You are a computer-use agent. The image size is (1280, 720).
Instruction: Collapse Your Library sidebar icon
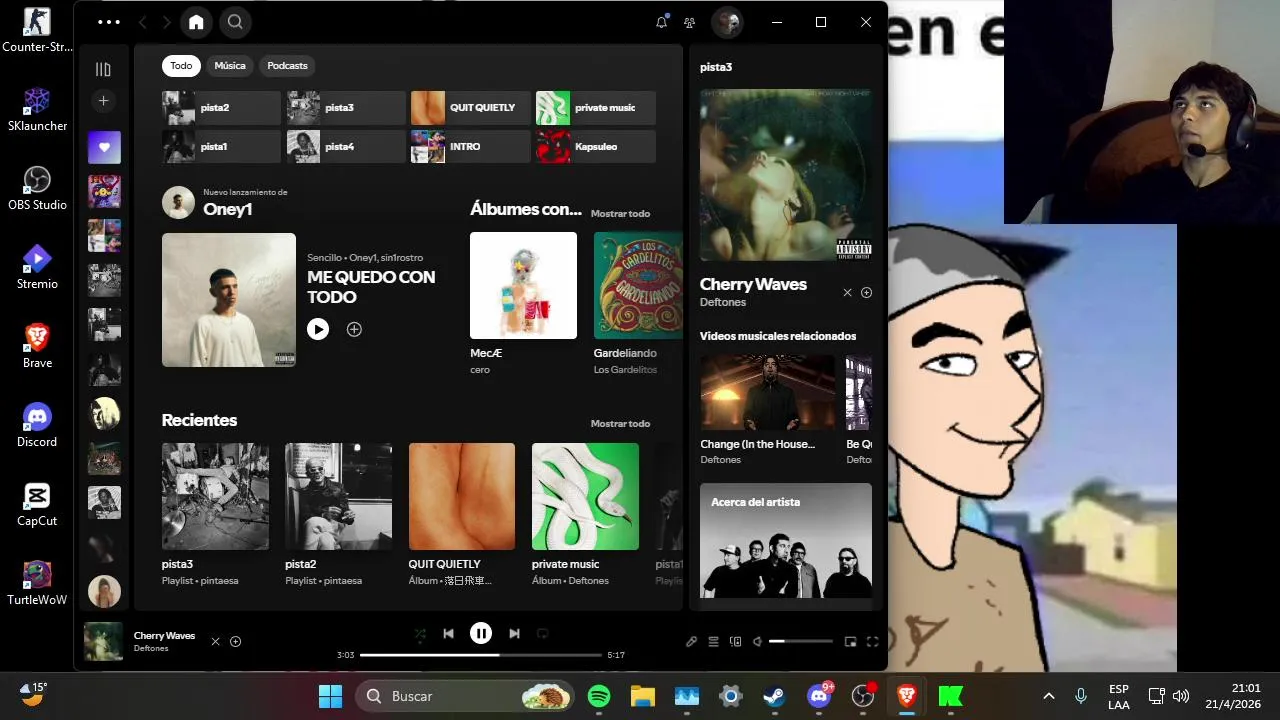coord(103,69)
